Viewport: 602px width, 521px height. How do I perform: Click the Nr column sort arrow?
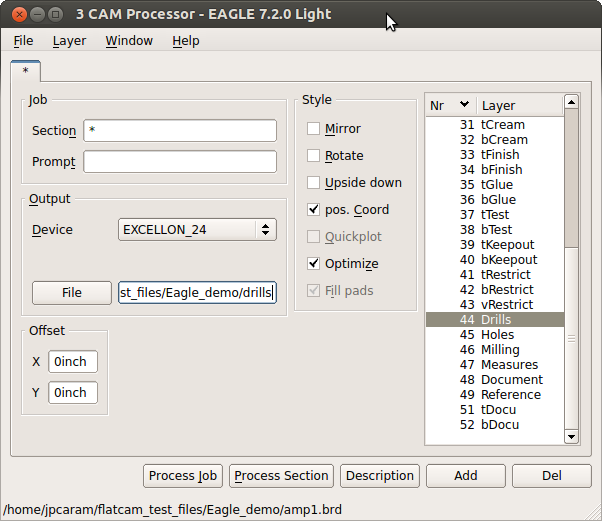(x=464, y=105)
